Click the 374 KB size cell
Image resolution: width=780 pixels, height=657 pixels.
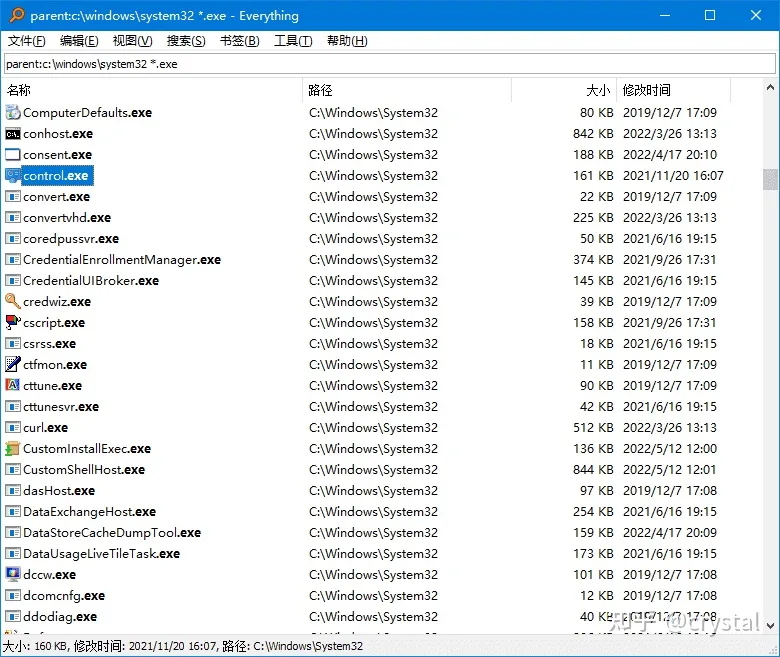click(x=593, y=260)
